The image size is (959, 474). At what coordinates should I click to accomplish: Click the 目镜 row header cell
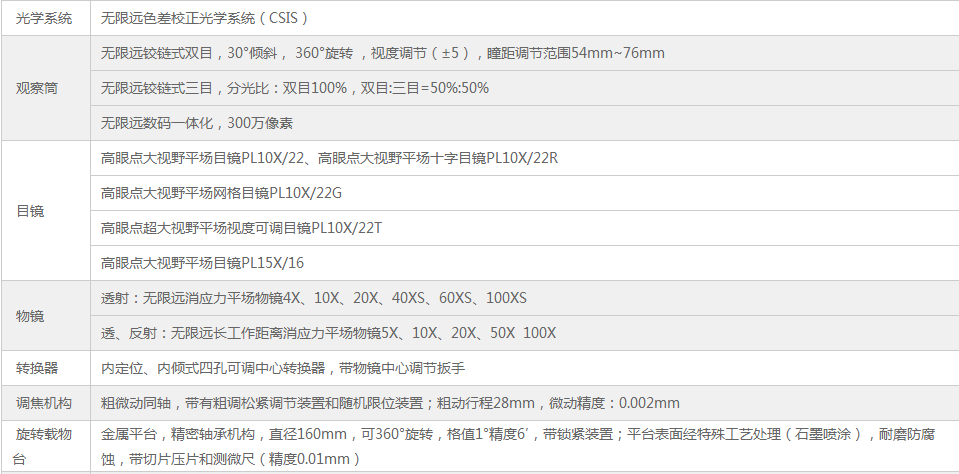(x=45, y=211)
